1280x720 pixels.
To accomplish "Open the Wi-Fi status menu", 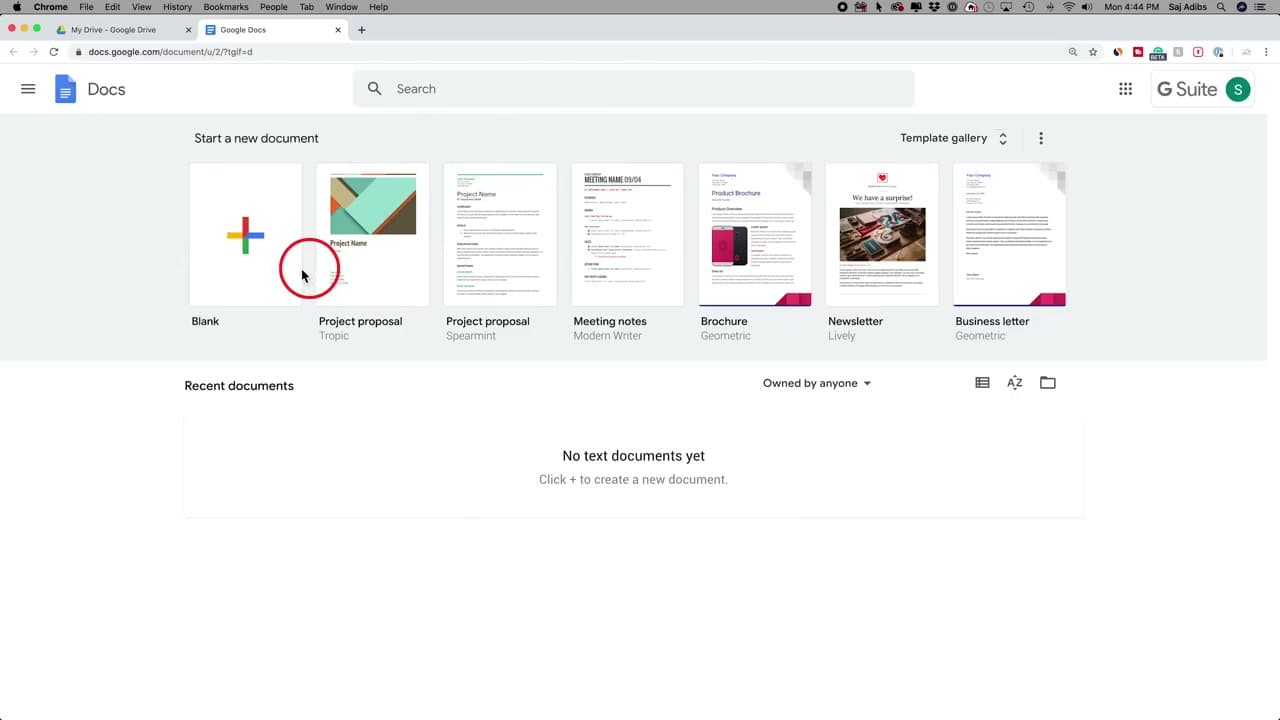I will click(x=1069, y=7).
